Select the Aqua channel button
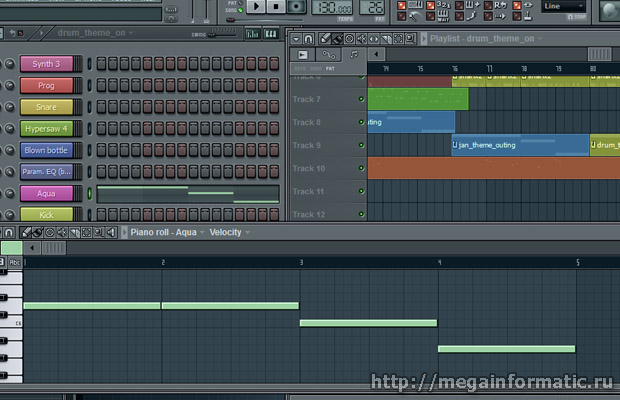 47,193
